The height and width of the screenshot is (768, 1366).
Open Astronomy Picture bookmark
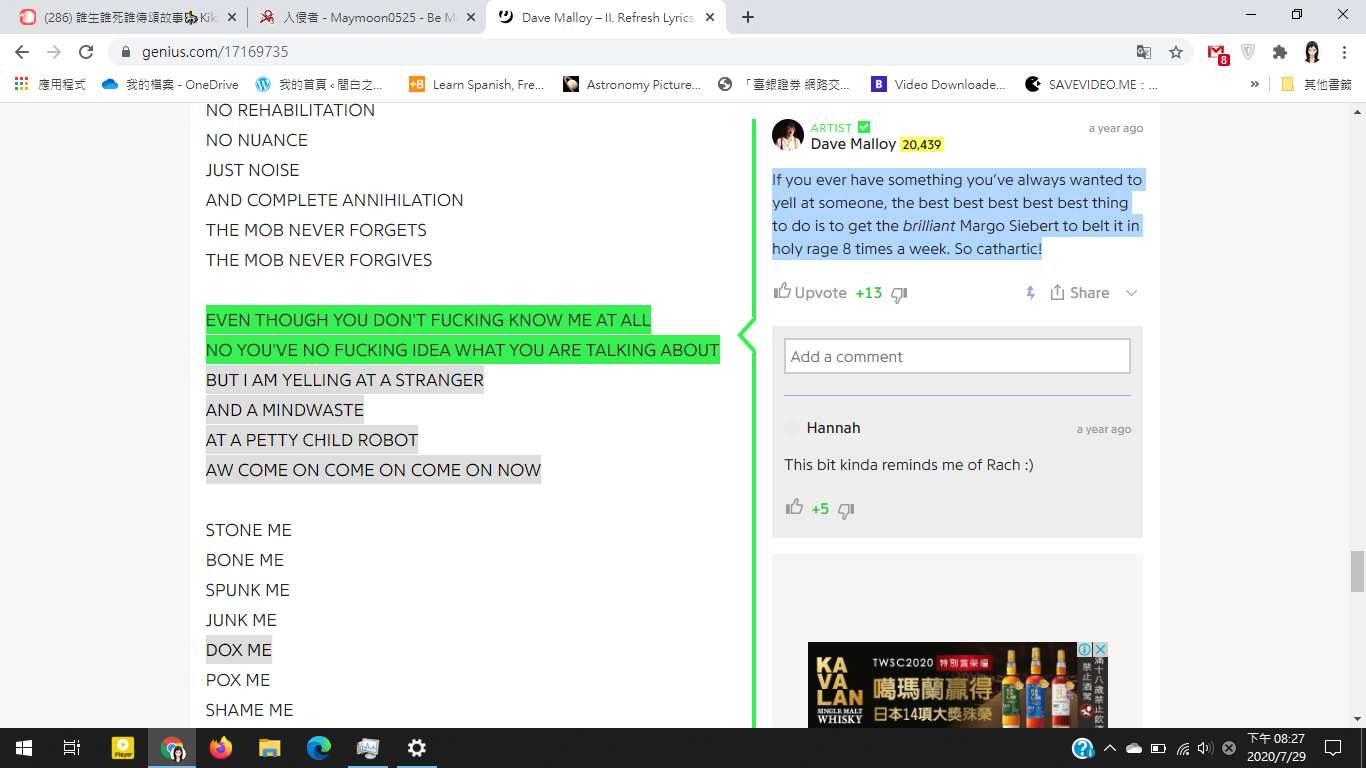(x=632, y=85)
